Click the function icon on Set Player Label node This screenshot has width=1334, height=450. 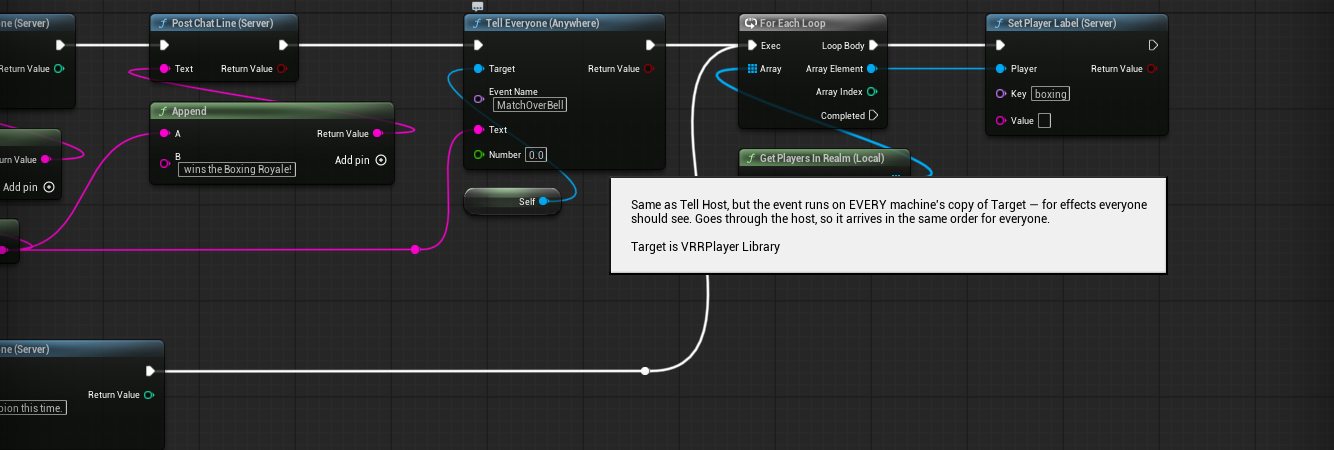[x=998, y=22]
